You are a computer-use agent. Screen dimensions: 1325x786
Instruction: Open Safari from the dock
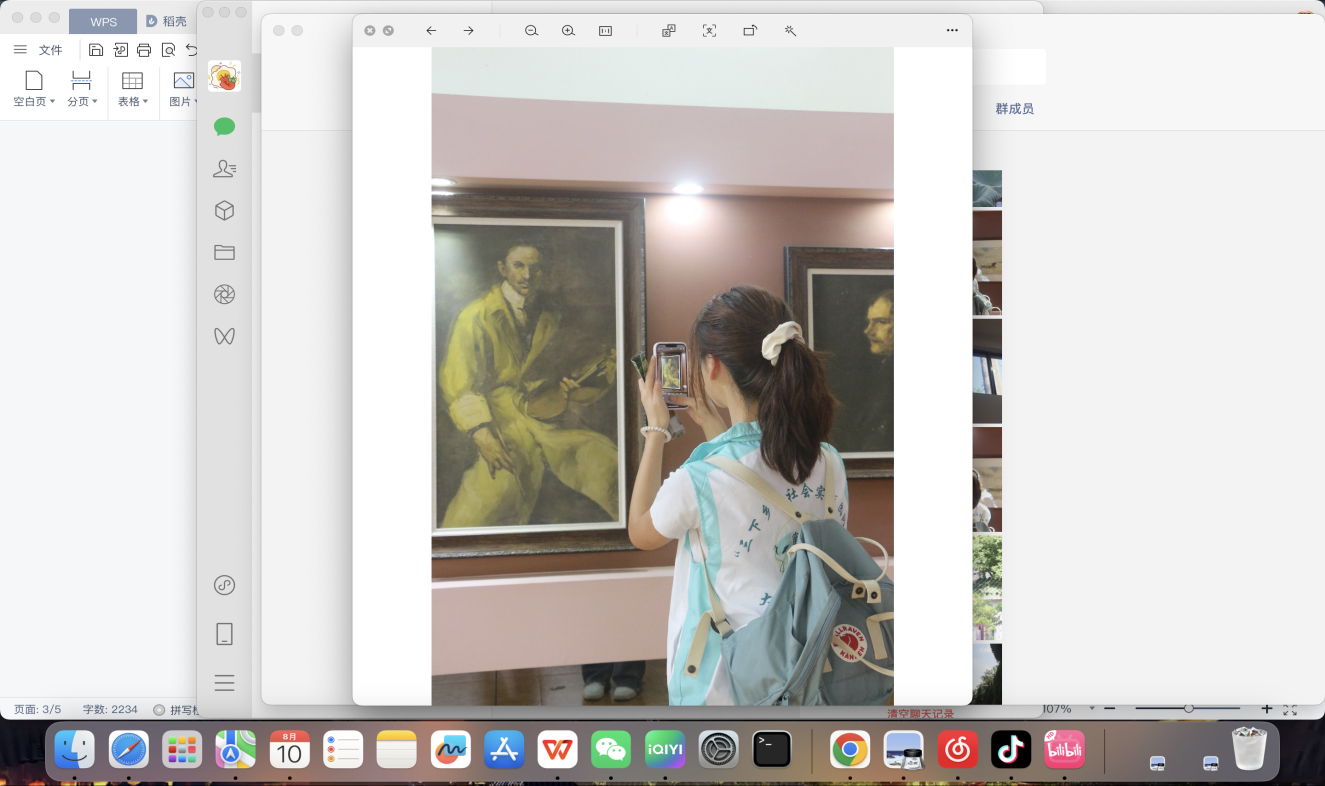coord(129,749)
